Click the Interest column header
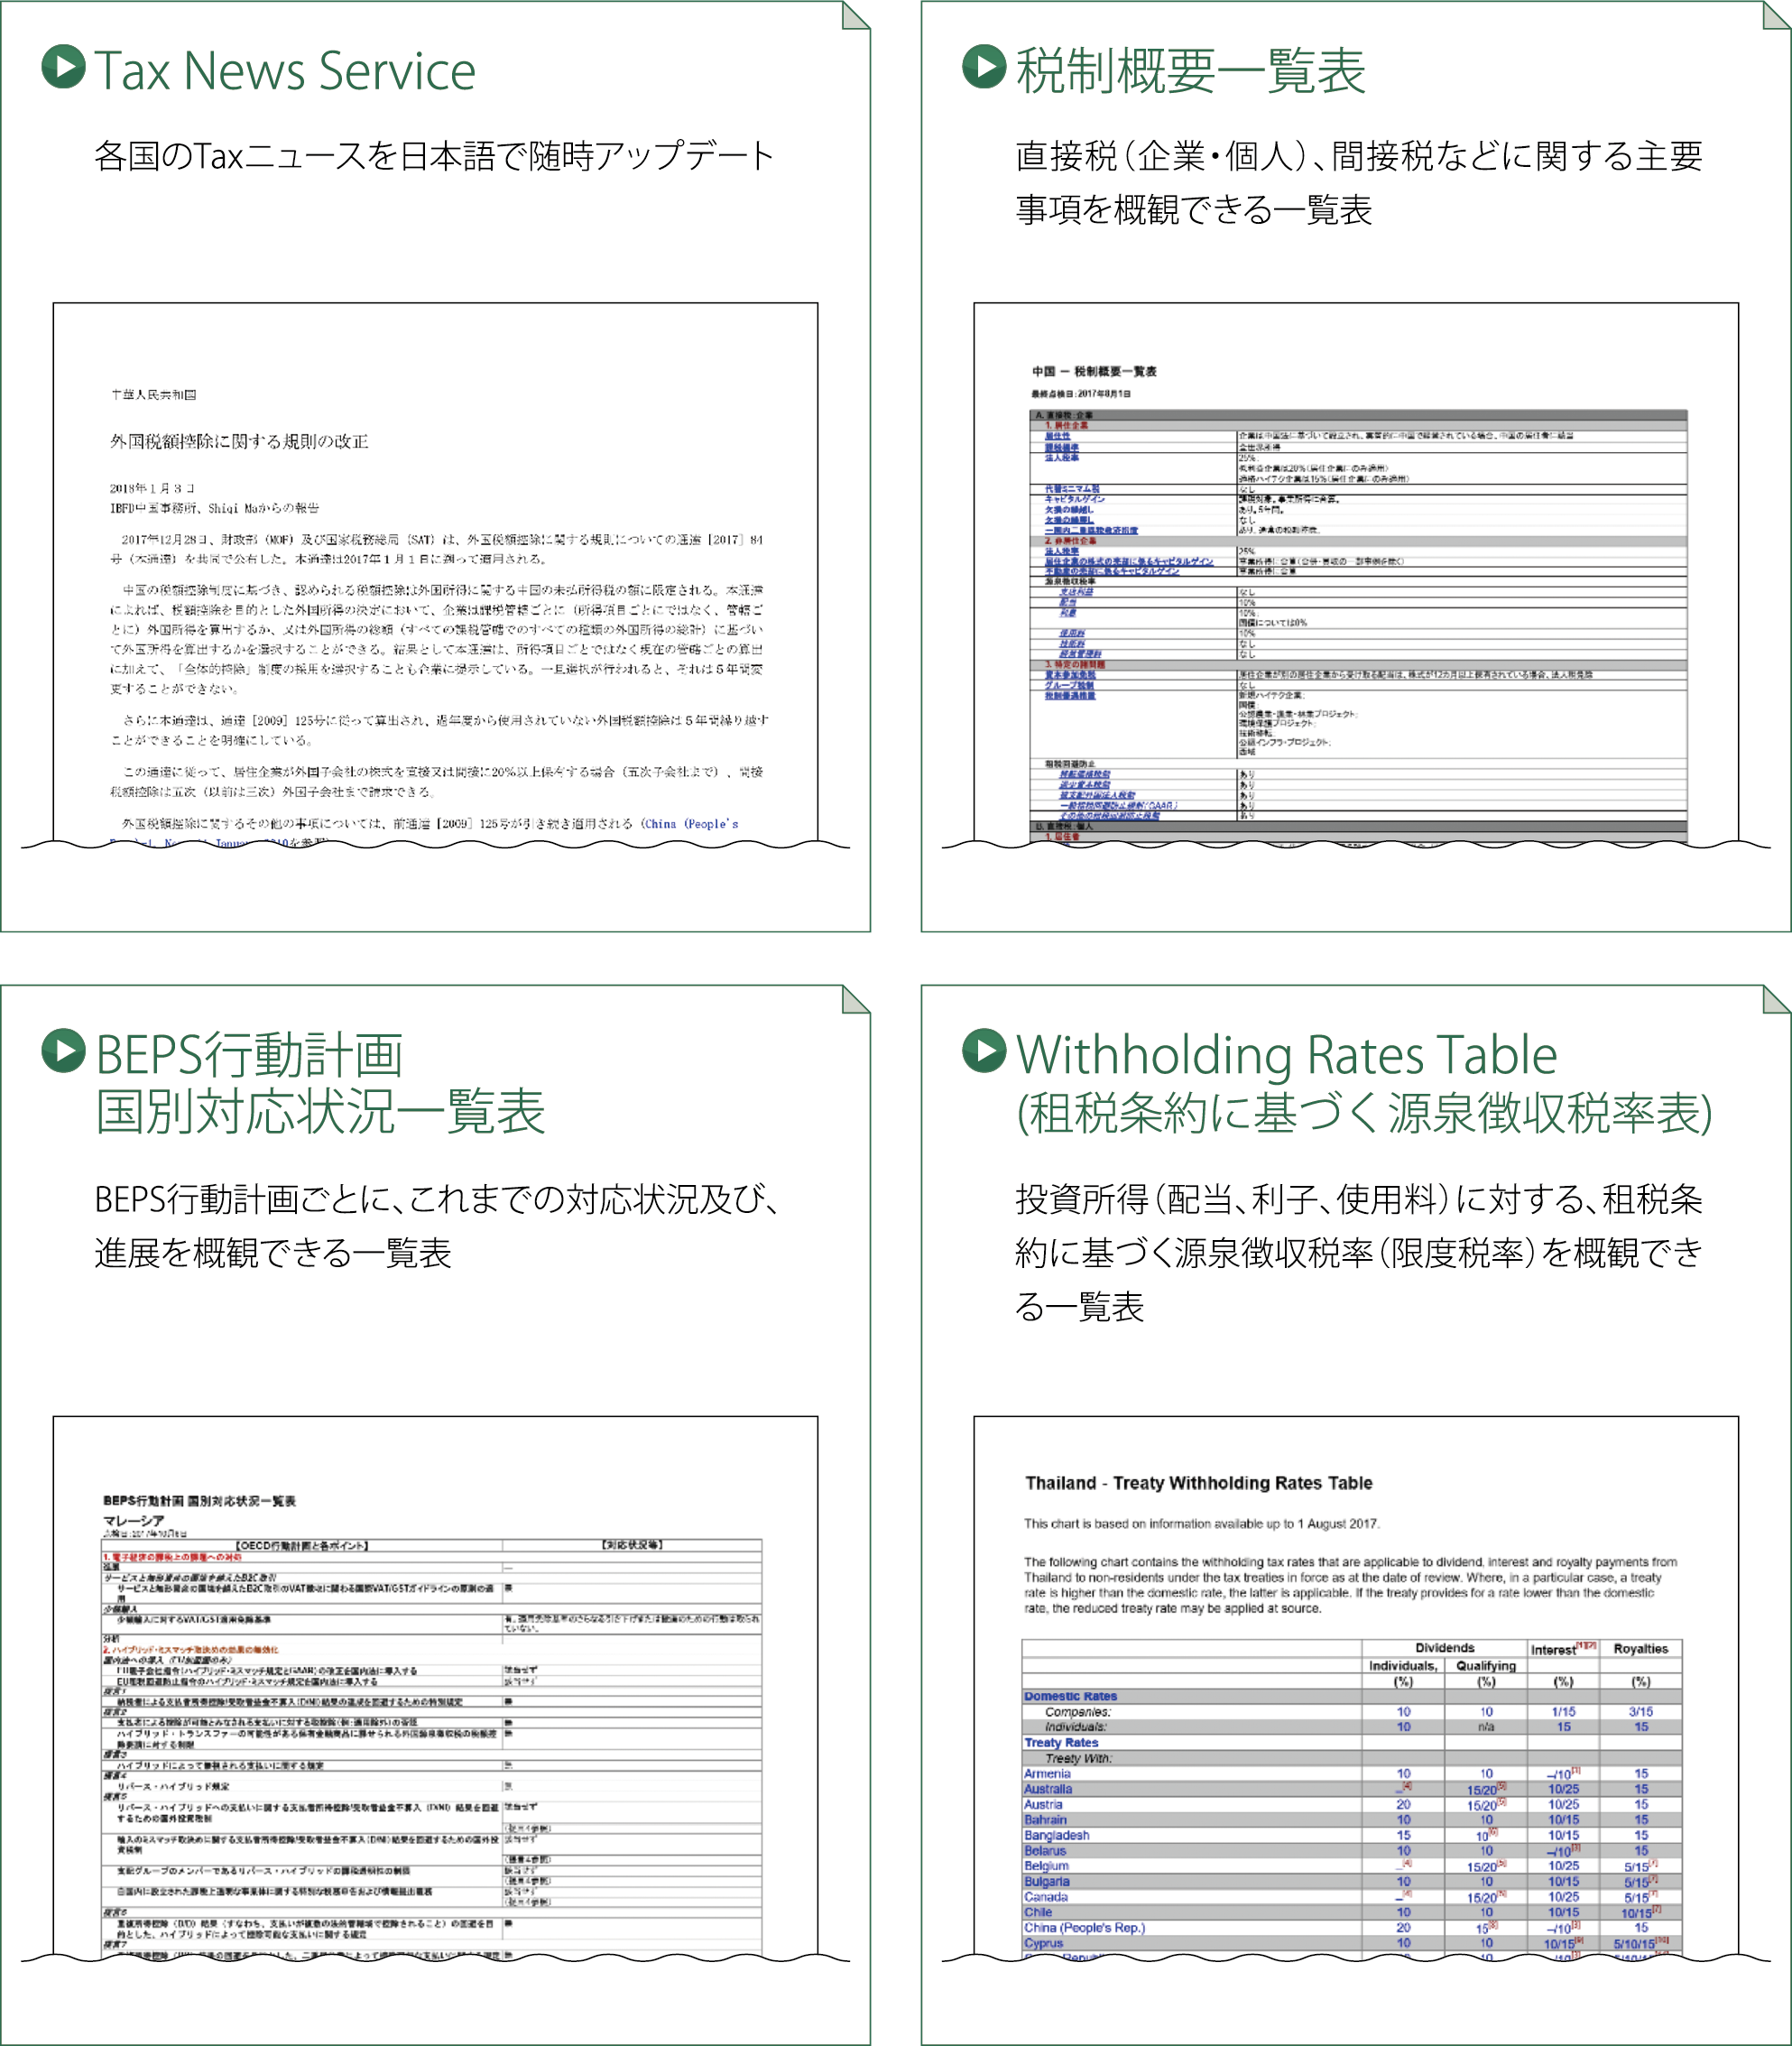 coord(1563,1649)
